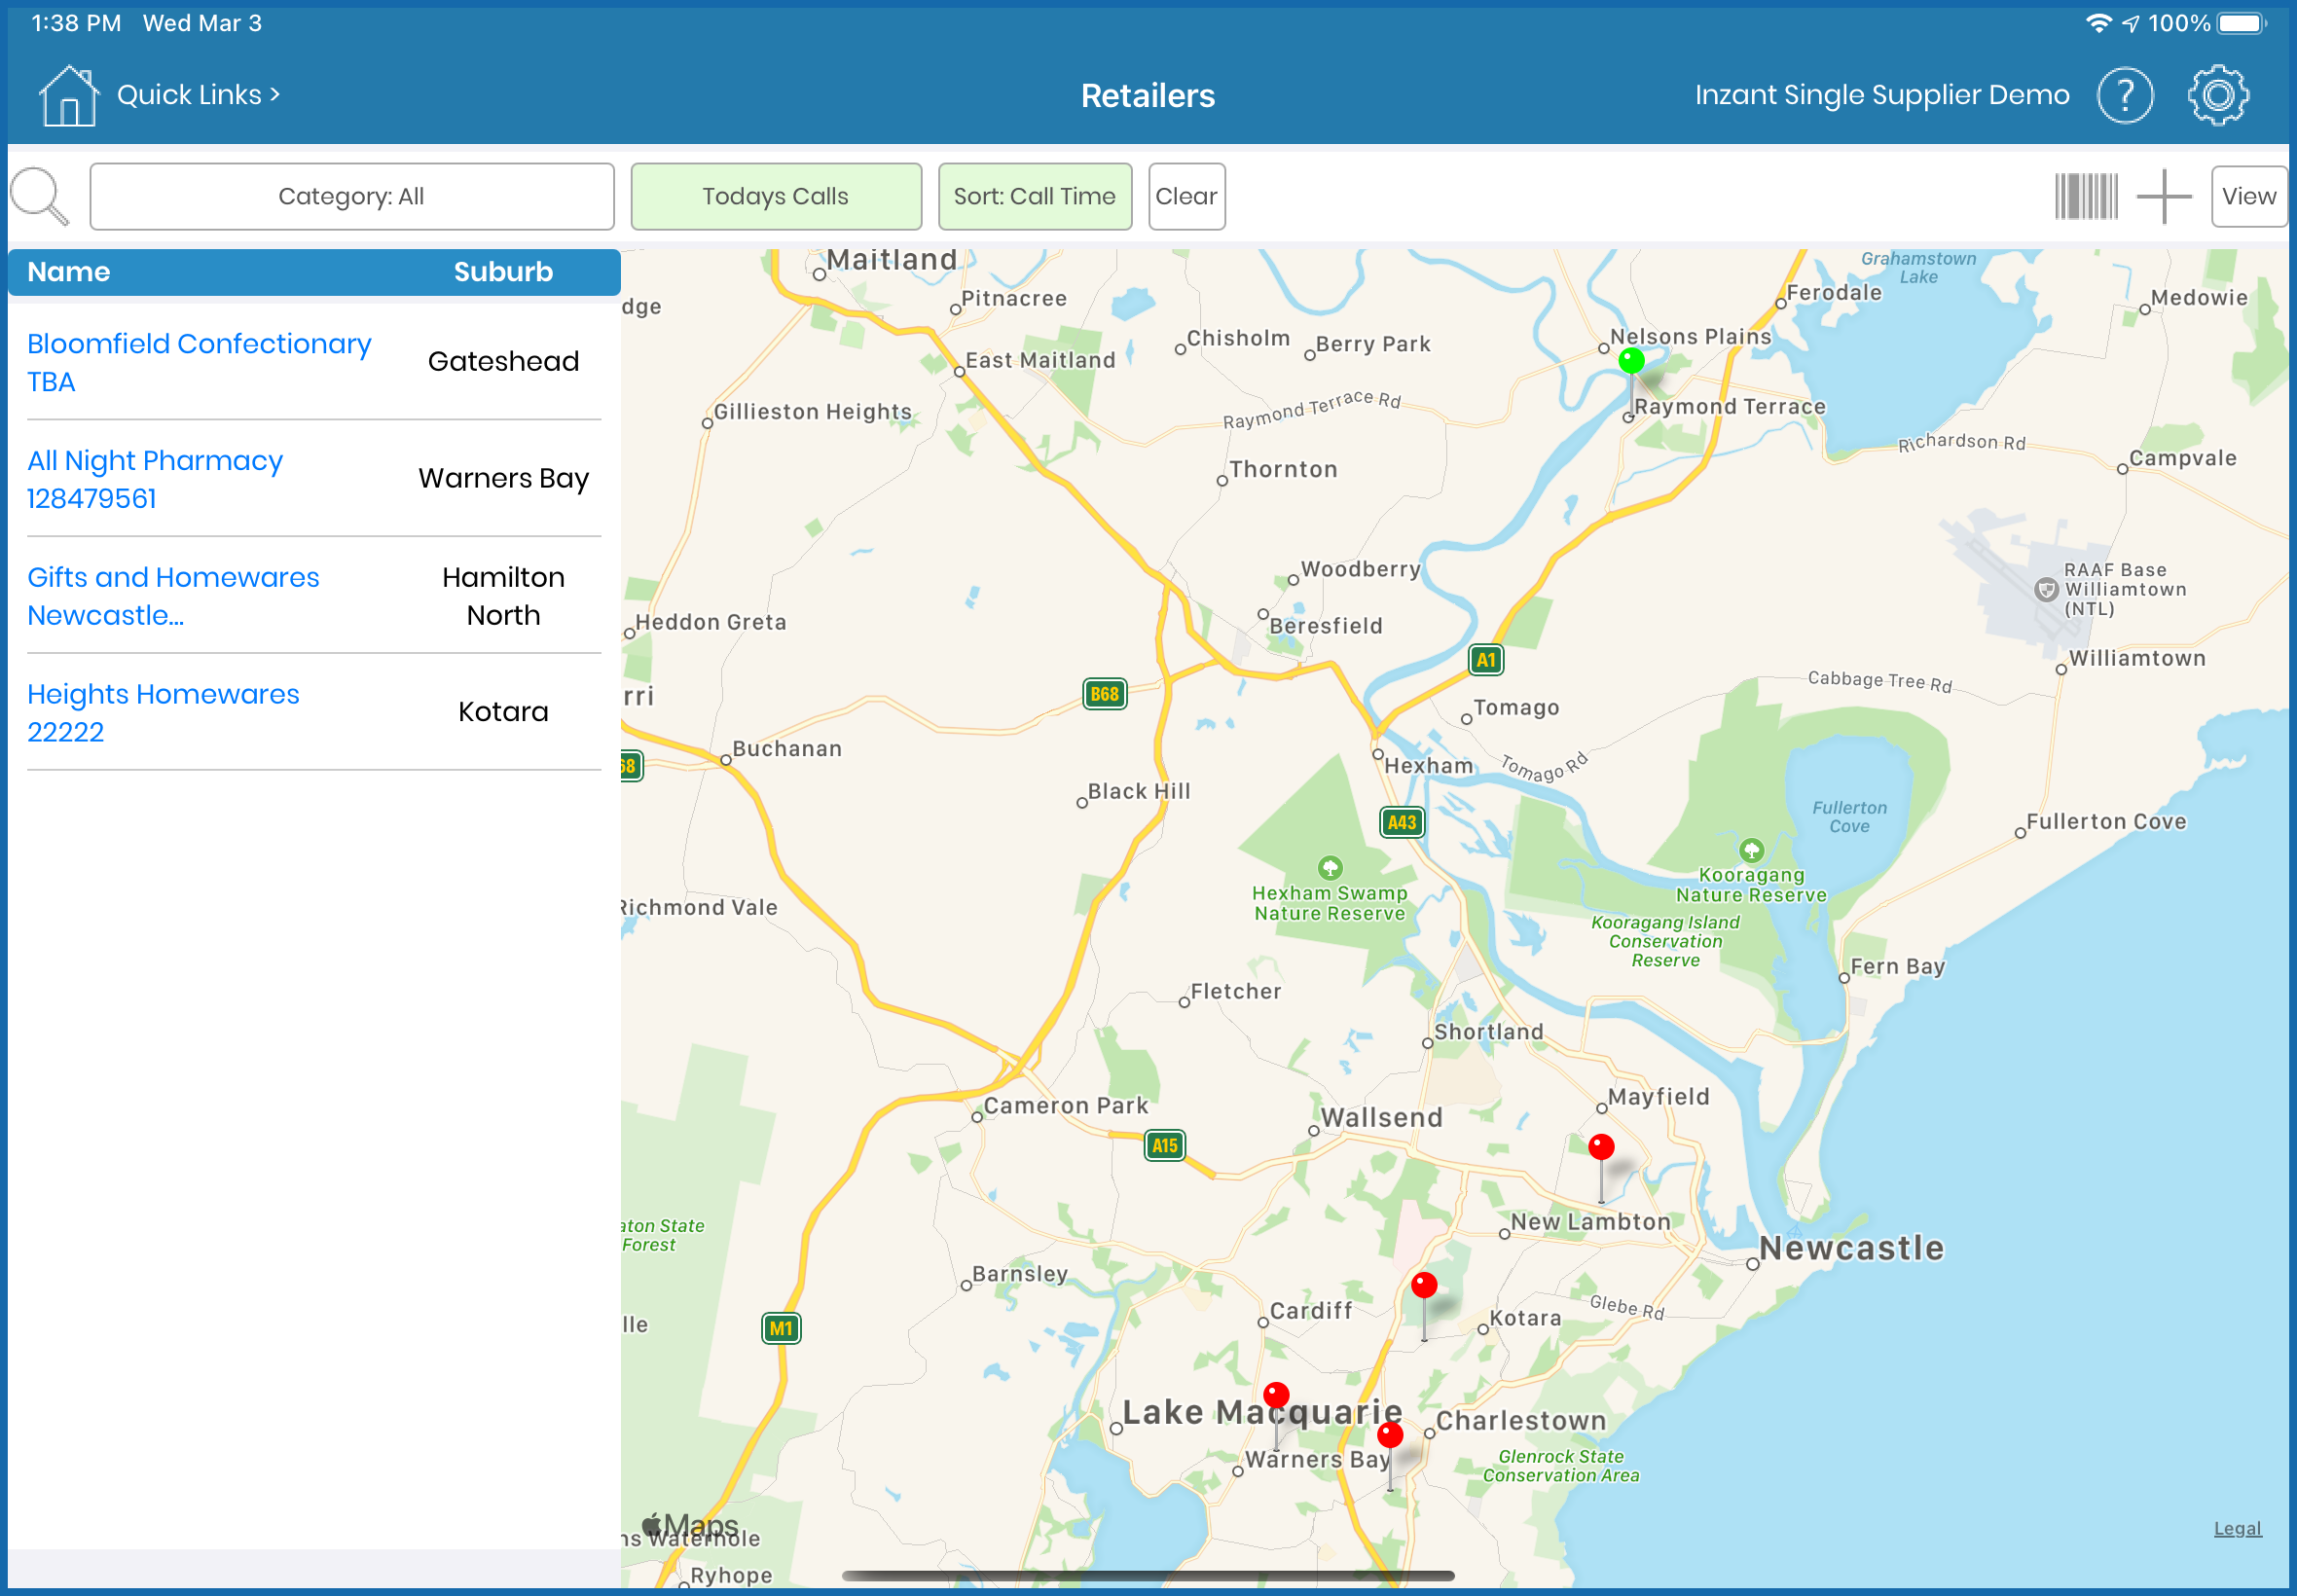Tap the plus add retailer icon

click(2163, 196)
